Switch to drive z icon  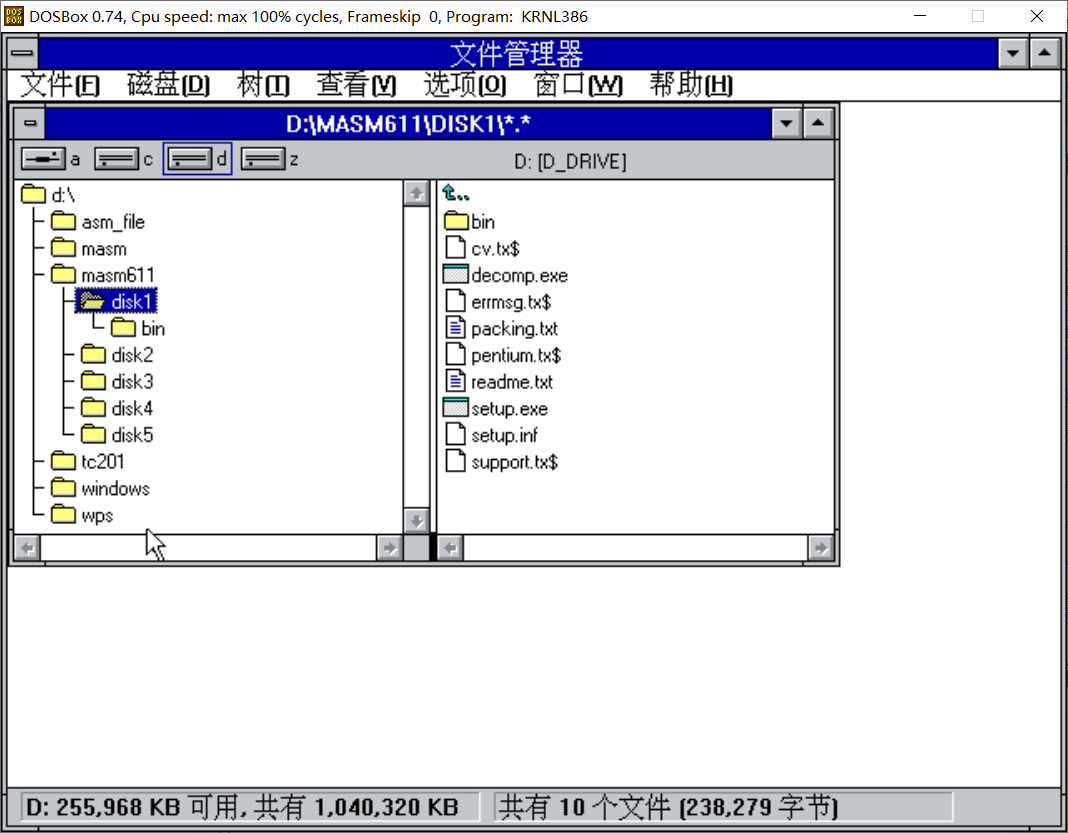pos(263,159)
